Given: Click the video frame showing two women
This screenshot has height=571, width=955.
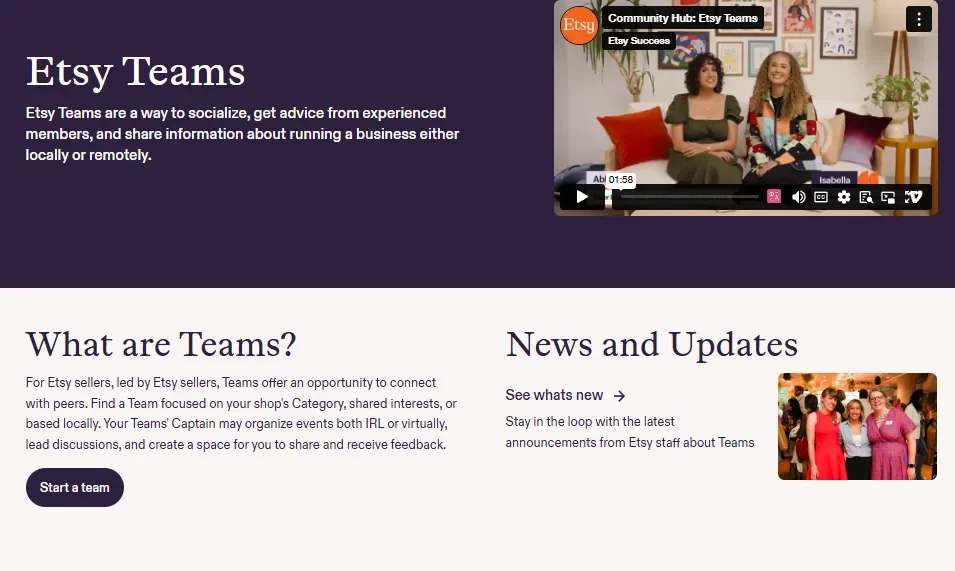Looking at the screenshot, I should click(745, 110).
